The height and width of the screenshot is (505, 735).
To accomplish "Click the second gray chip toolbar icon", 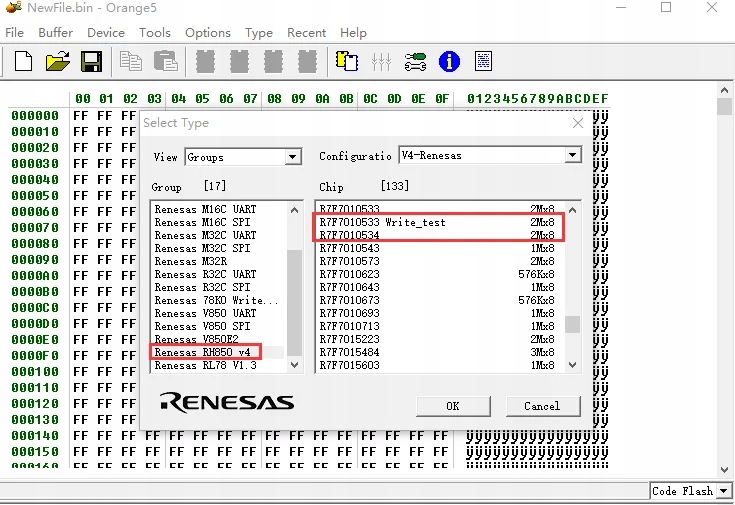I will [239, 61].
